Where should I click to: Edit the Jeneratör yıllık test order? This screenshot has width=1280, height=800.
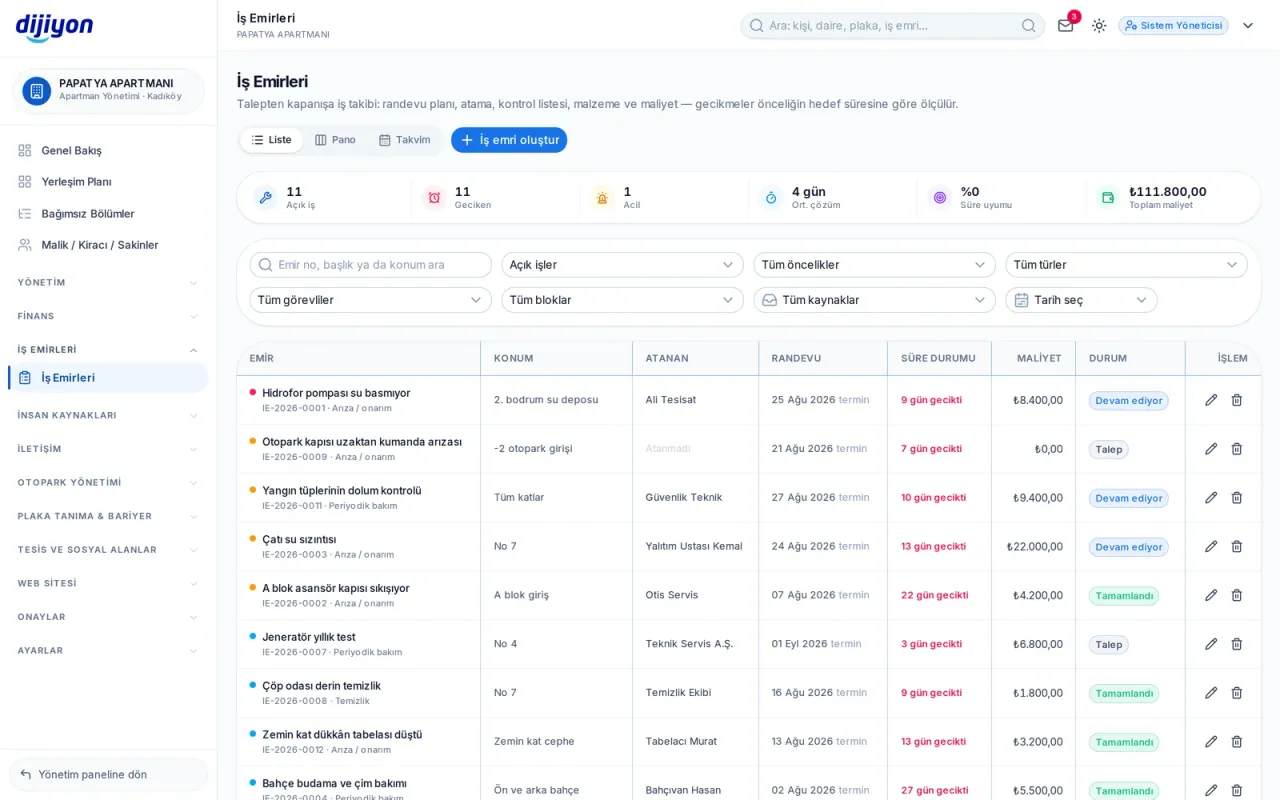(1211, 644)
